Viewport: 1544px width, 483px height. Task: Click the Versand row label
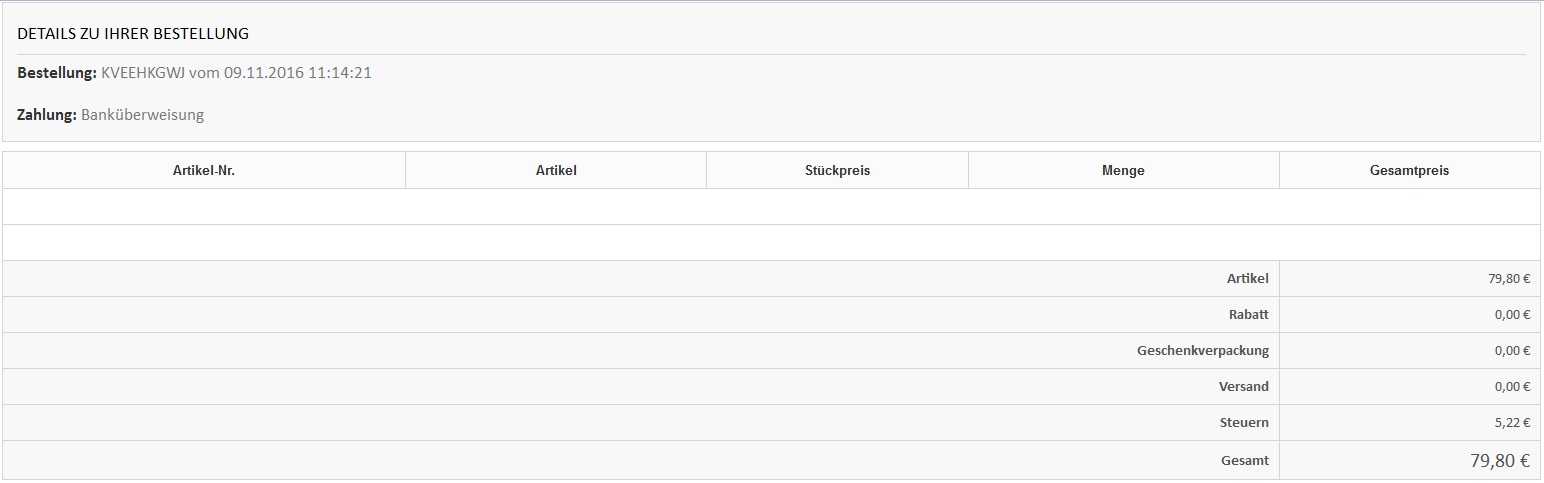(x=1244, y=386)
